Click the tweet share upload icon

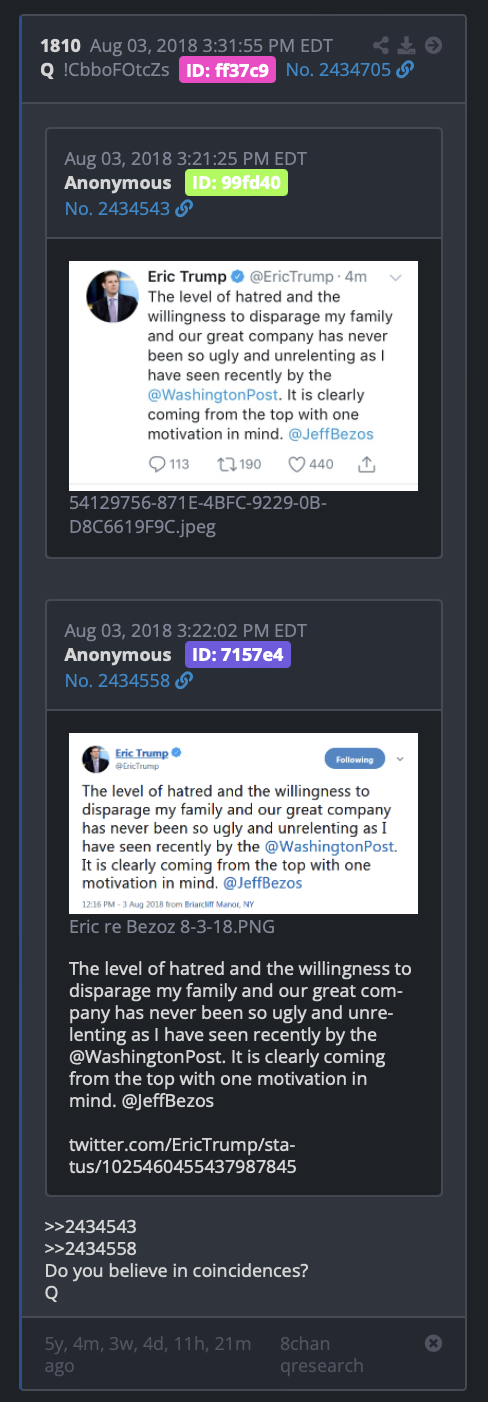click(366, 464)
